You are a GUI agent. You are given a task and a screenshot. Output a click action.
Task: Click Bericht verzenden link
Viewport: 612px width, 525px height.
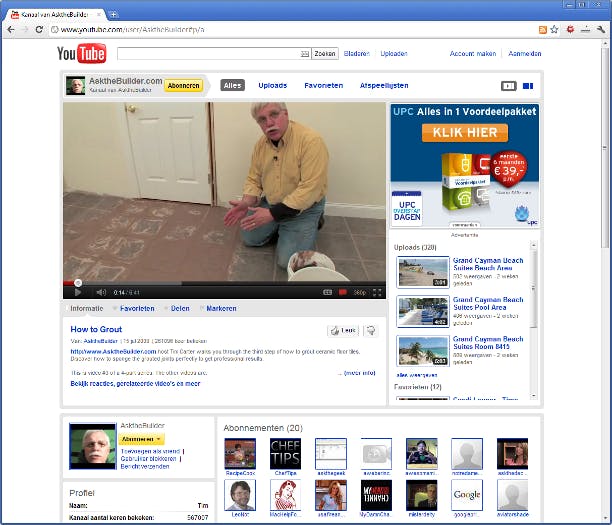point(145,466)
